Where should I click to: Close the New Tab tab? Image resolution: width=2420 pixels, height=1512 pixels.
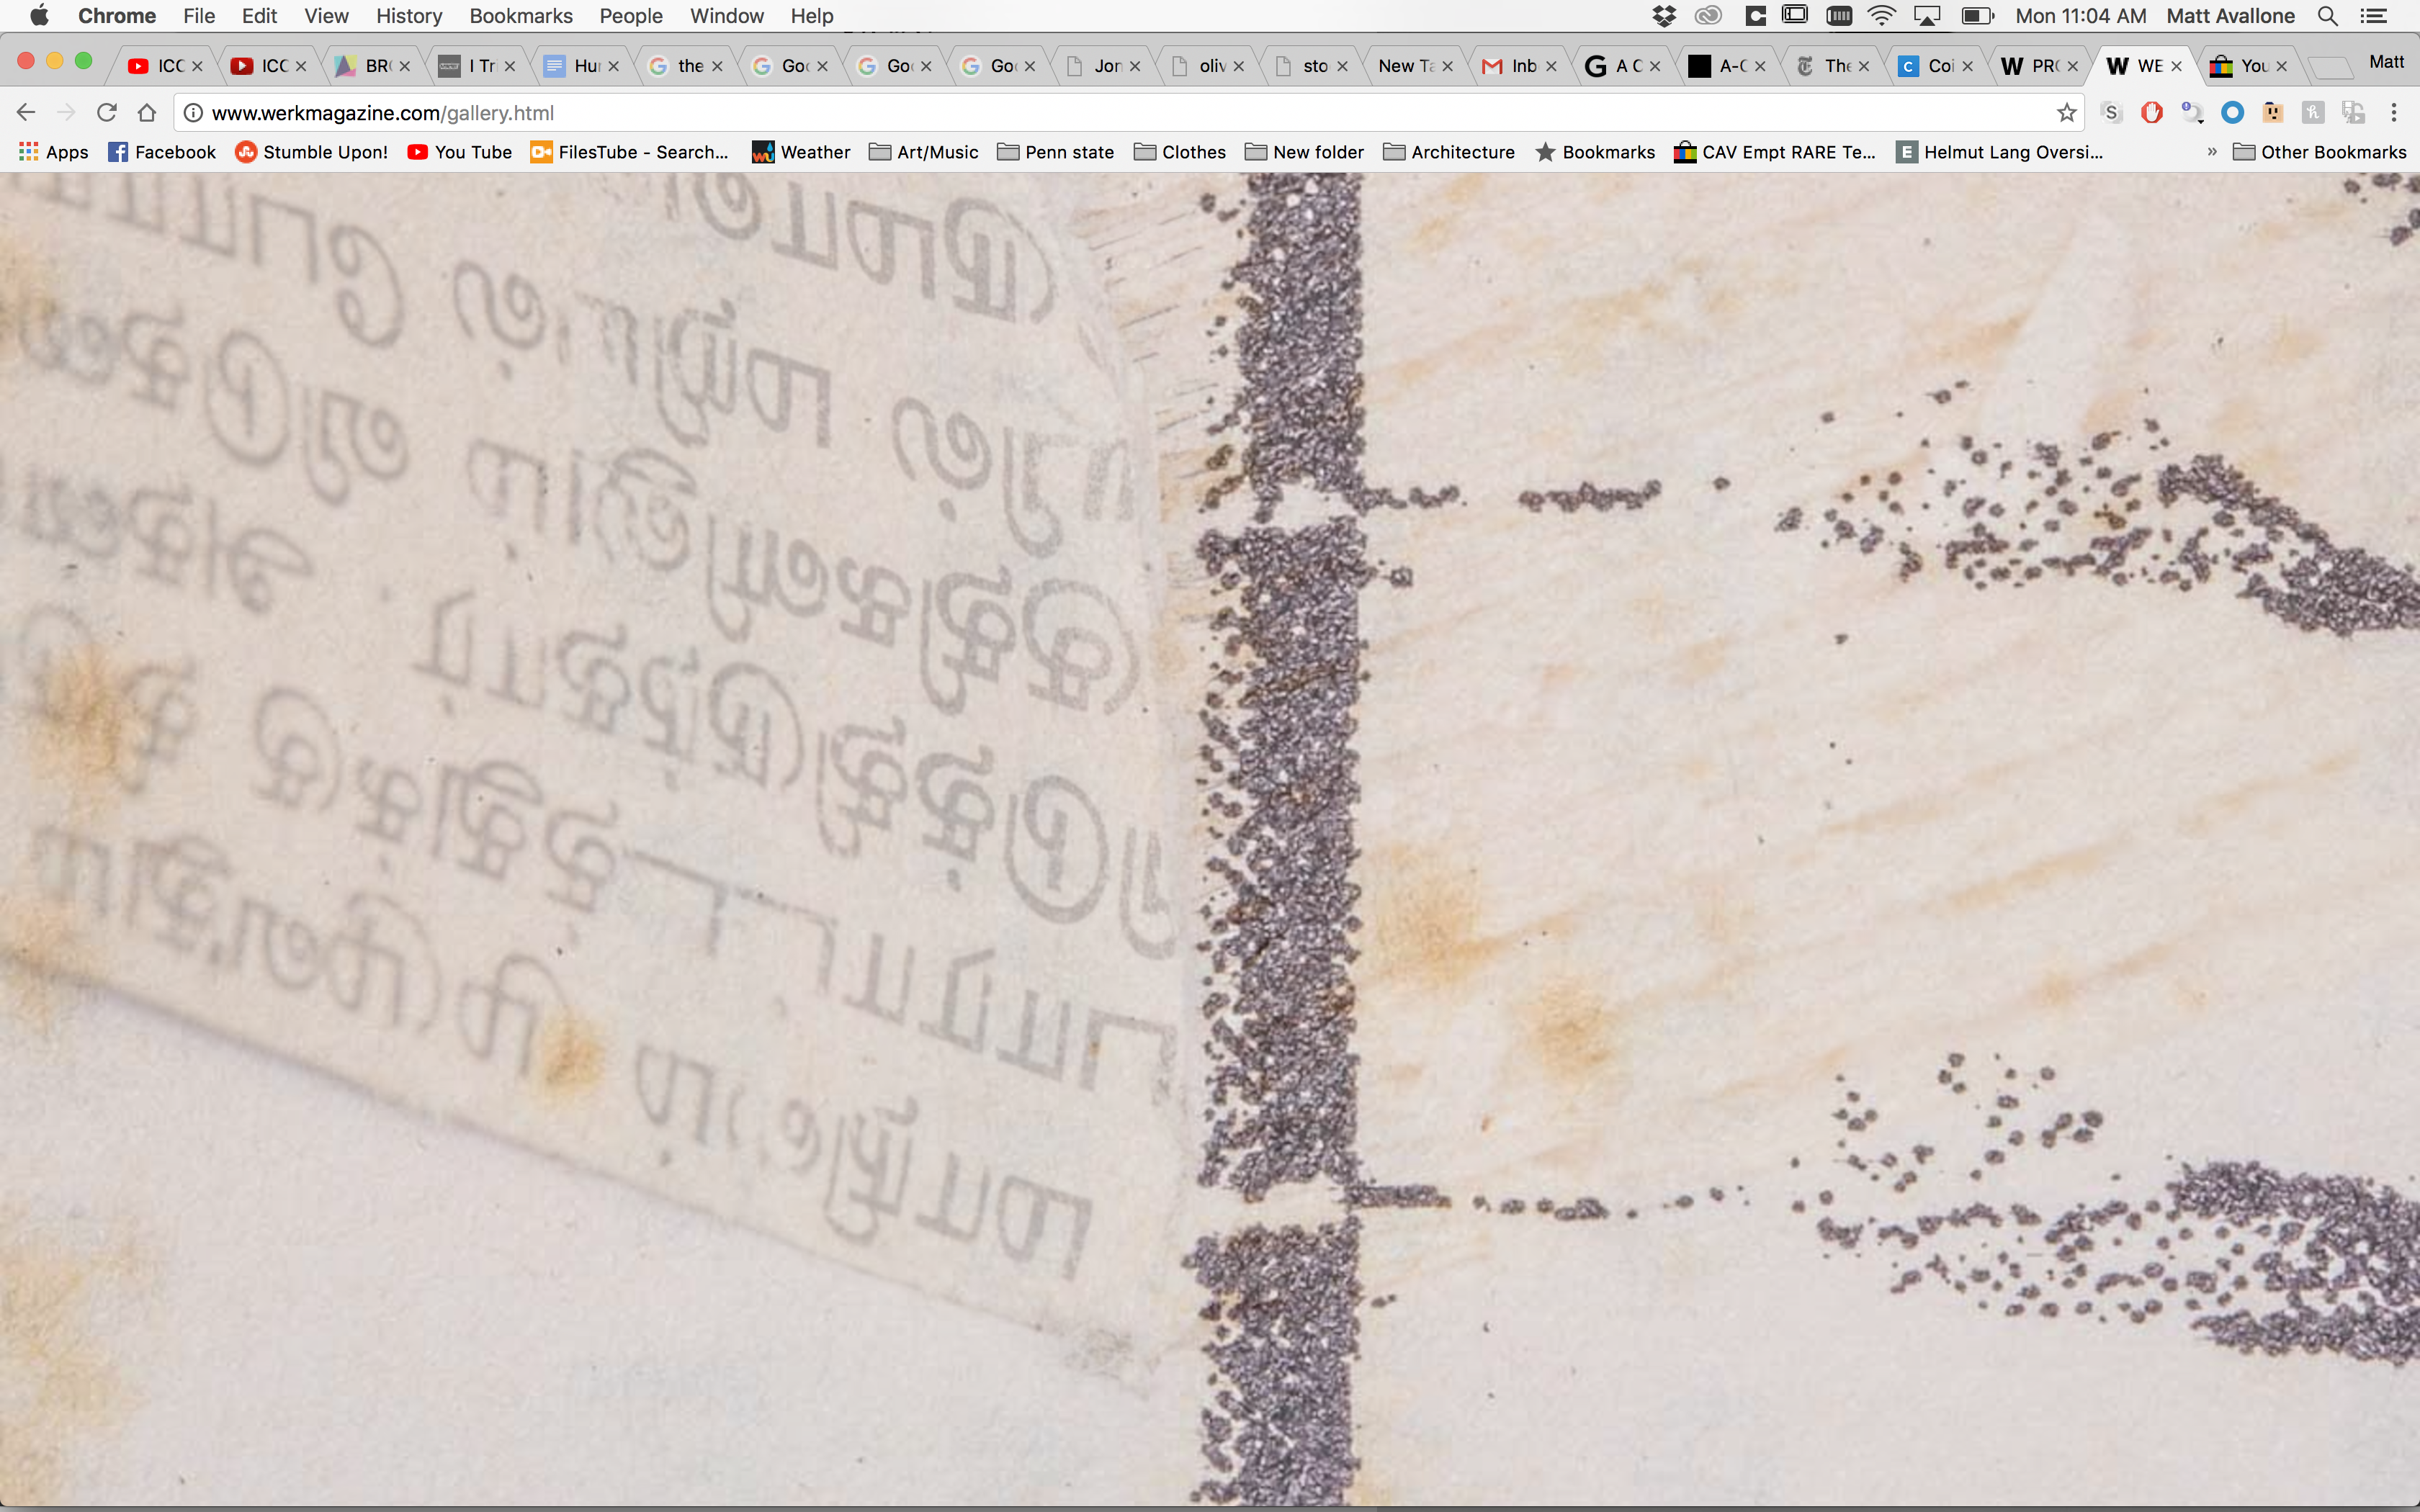pyautogui.click(x=1447, y=66)
